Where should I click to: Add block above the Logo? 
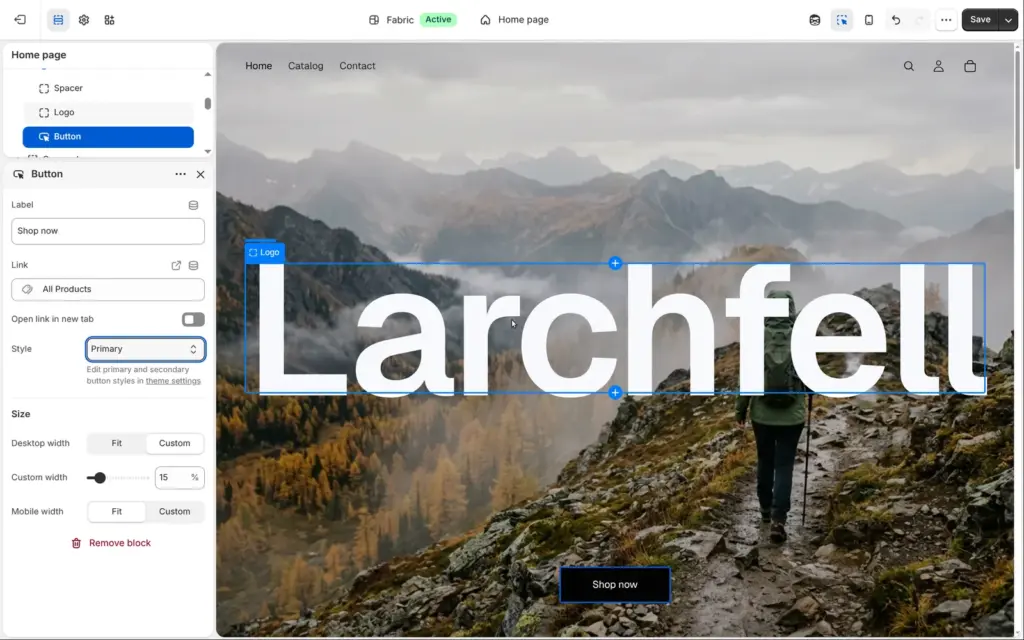(x=615, y=263)
